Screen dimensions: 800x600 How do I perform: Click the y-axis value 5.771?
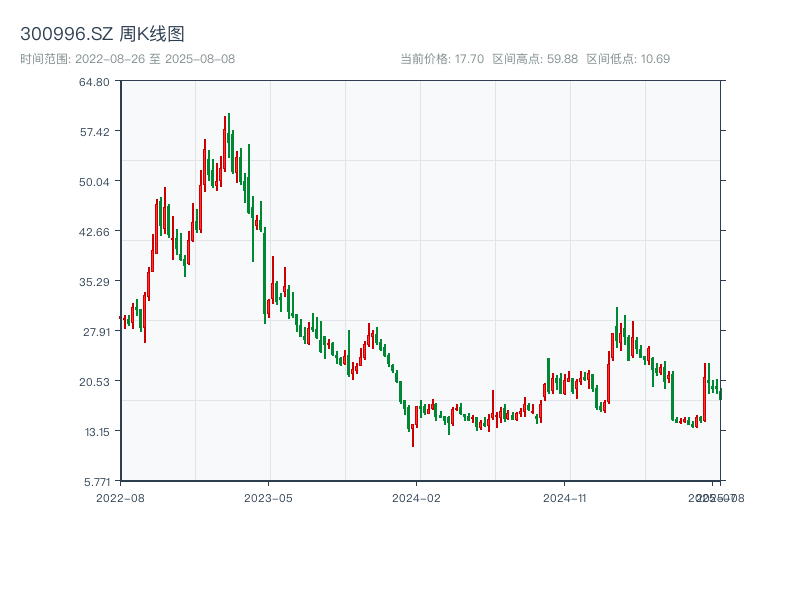[x=97, y=482]
